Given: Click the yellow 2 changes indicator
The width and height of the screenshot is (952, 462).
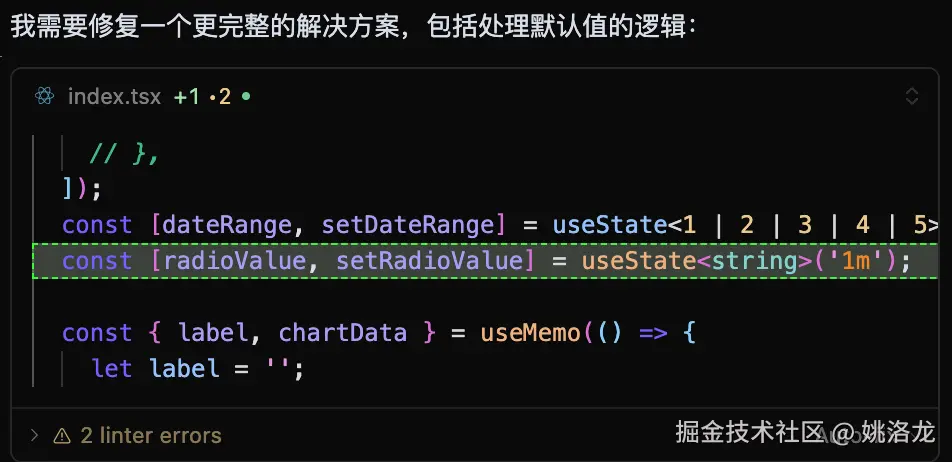Looking at the screenshot, I should (x=221, y=97).
